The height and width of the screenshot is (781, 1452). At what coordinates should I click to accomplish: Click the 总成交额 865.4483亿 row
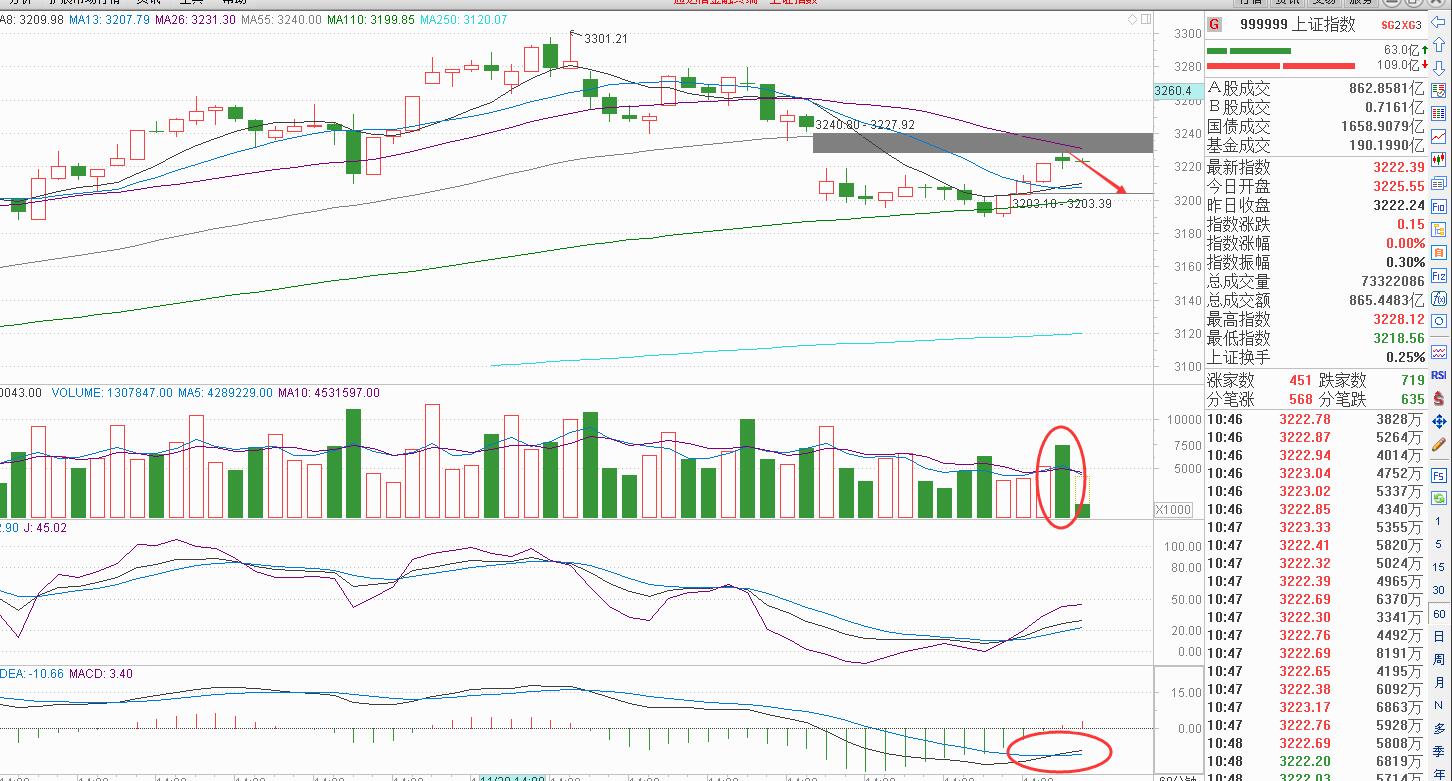click(x=1316, y=300)
